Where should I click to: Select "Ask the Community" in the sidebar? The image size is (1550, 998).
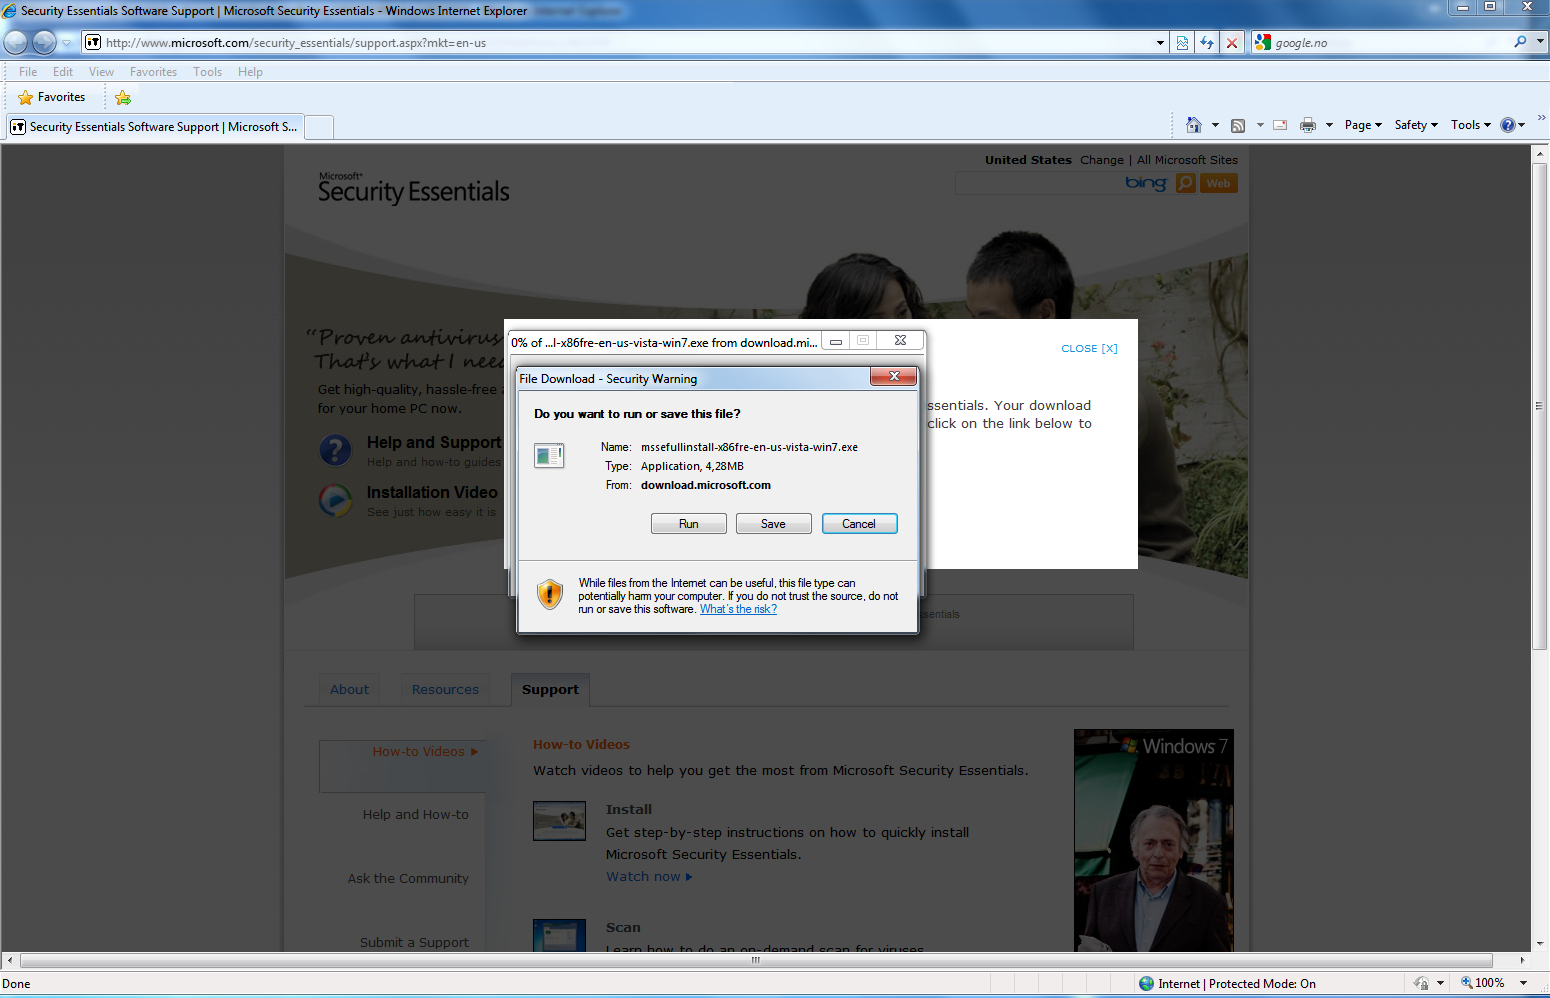click(x=408, y=878)
